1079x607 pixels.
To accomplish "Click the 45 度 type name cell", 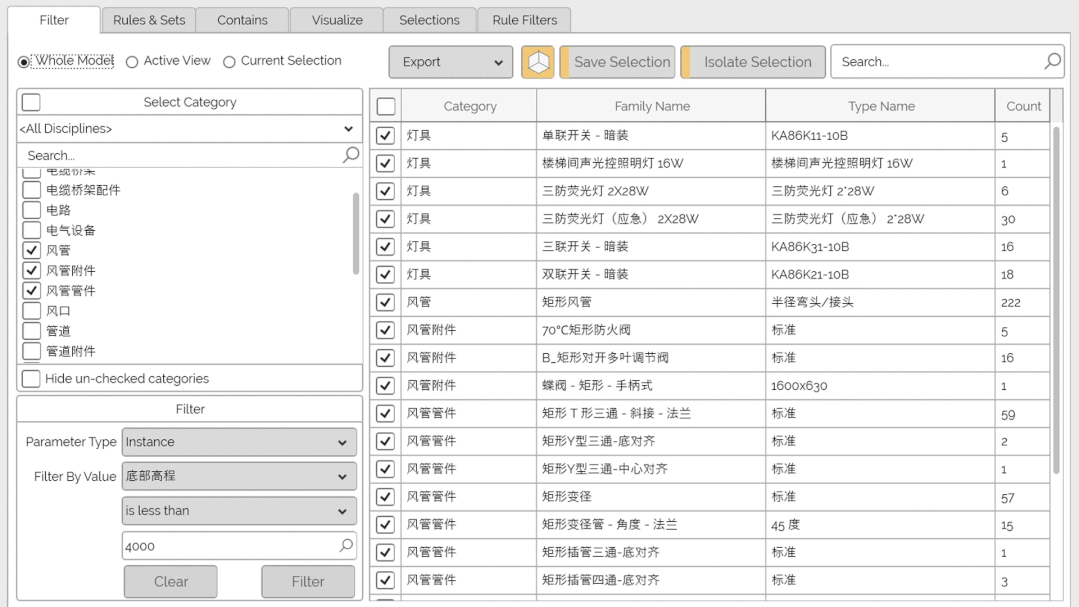I will pos(879,524).
